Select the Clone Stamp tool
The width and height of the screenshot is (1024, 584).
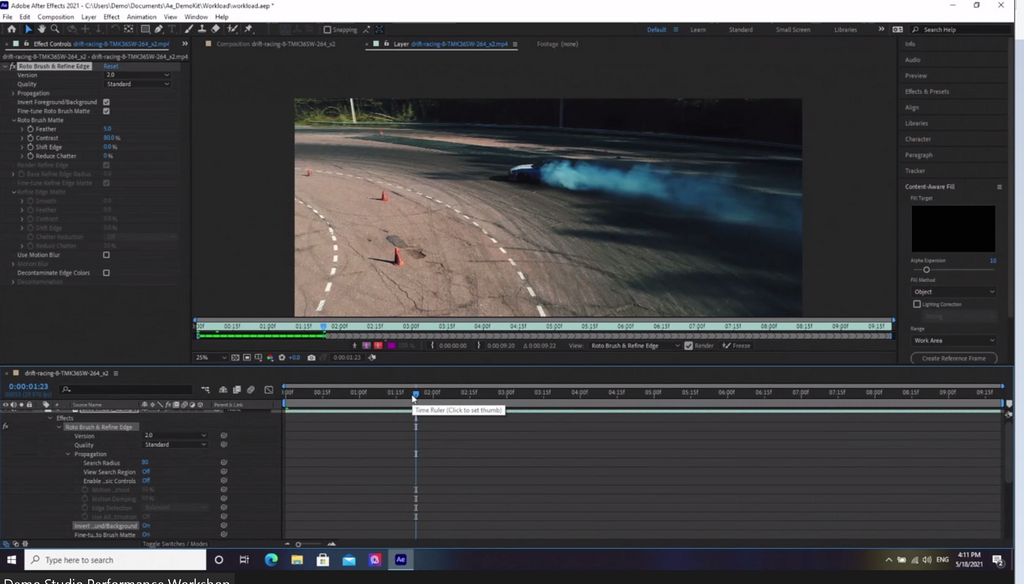(202, 29)
